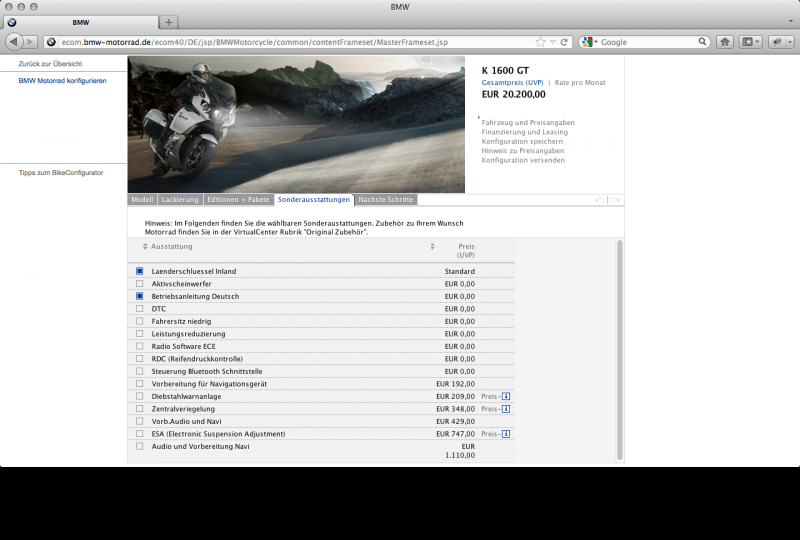Select the Sonderausstattungen tab
The image size is (800, 540).
point(314,200)
